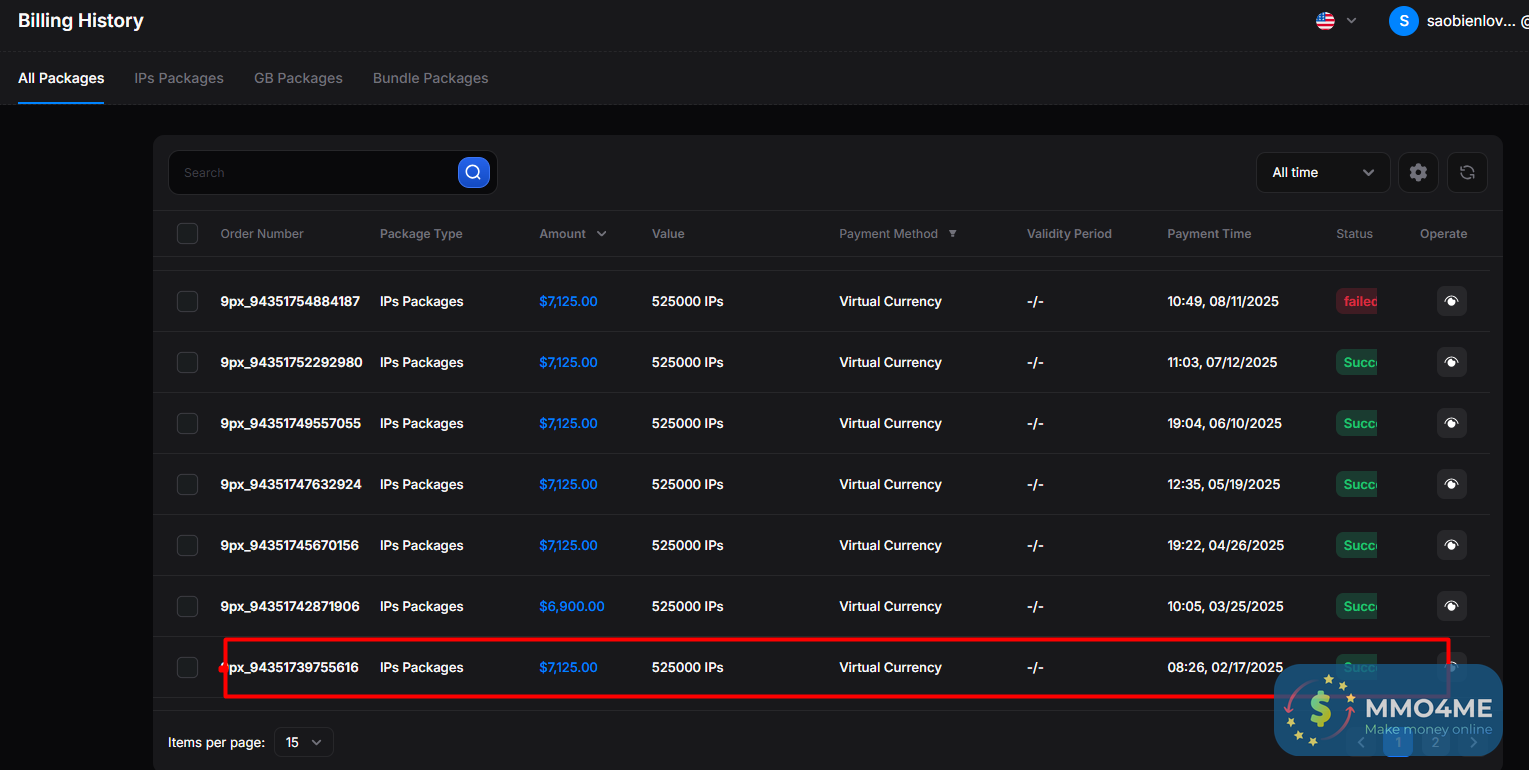Click payment method filter icon
This screenshot has width=1529, height=770.
coord(952,234)
